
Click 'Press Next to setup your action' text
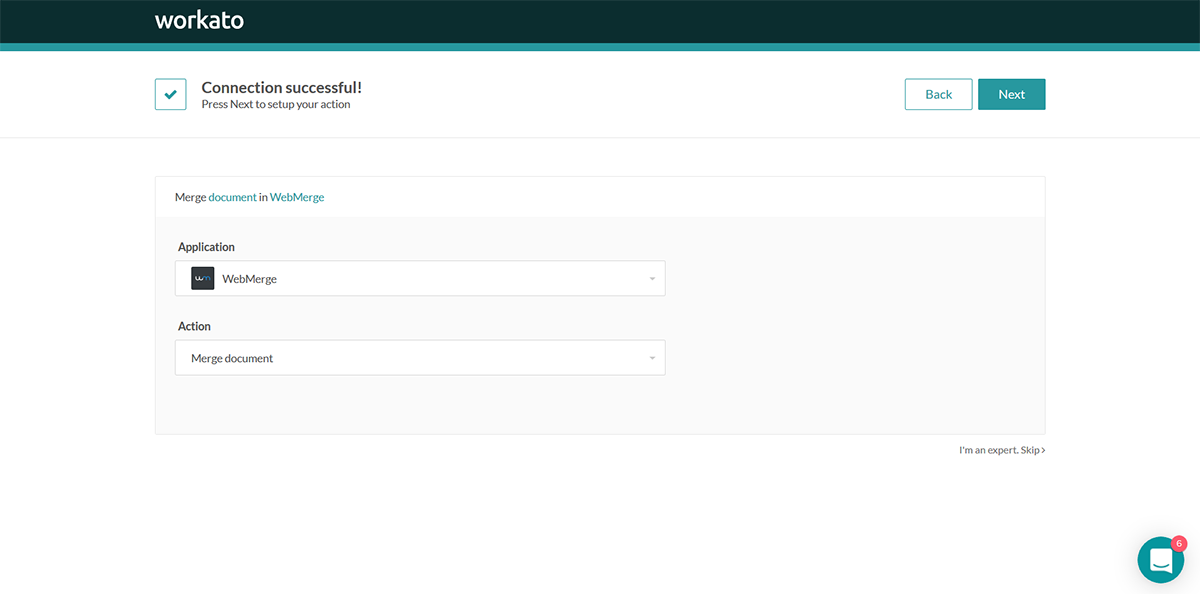tap(276, 104)
